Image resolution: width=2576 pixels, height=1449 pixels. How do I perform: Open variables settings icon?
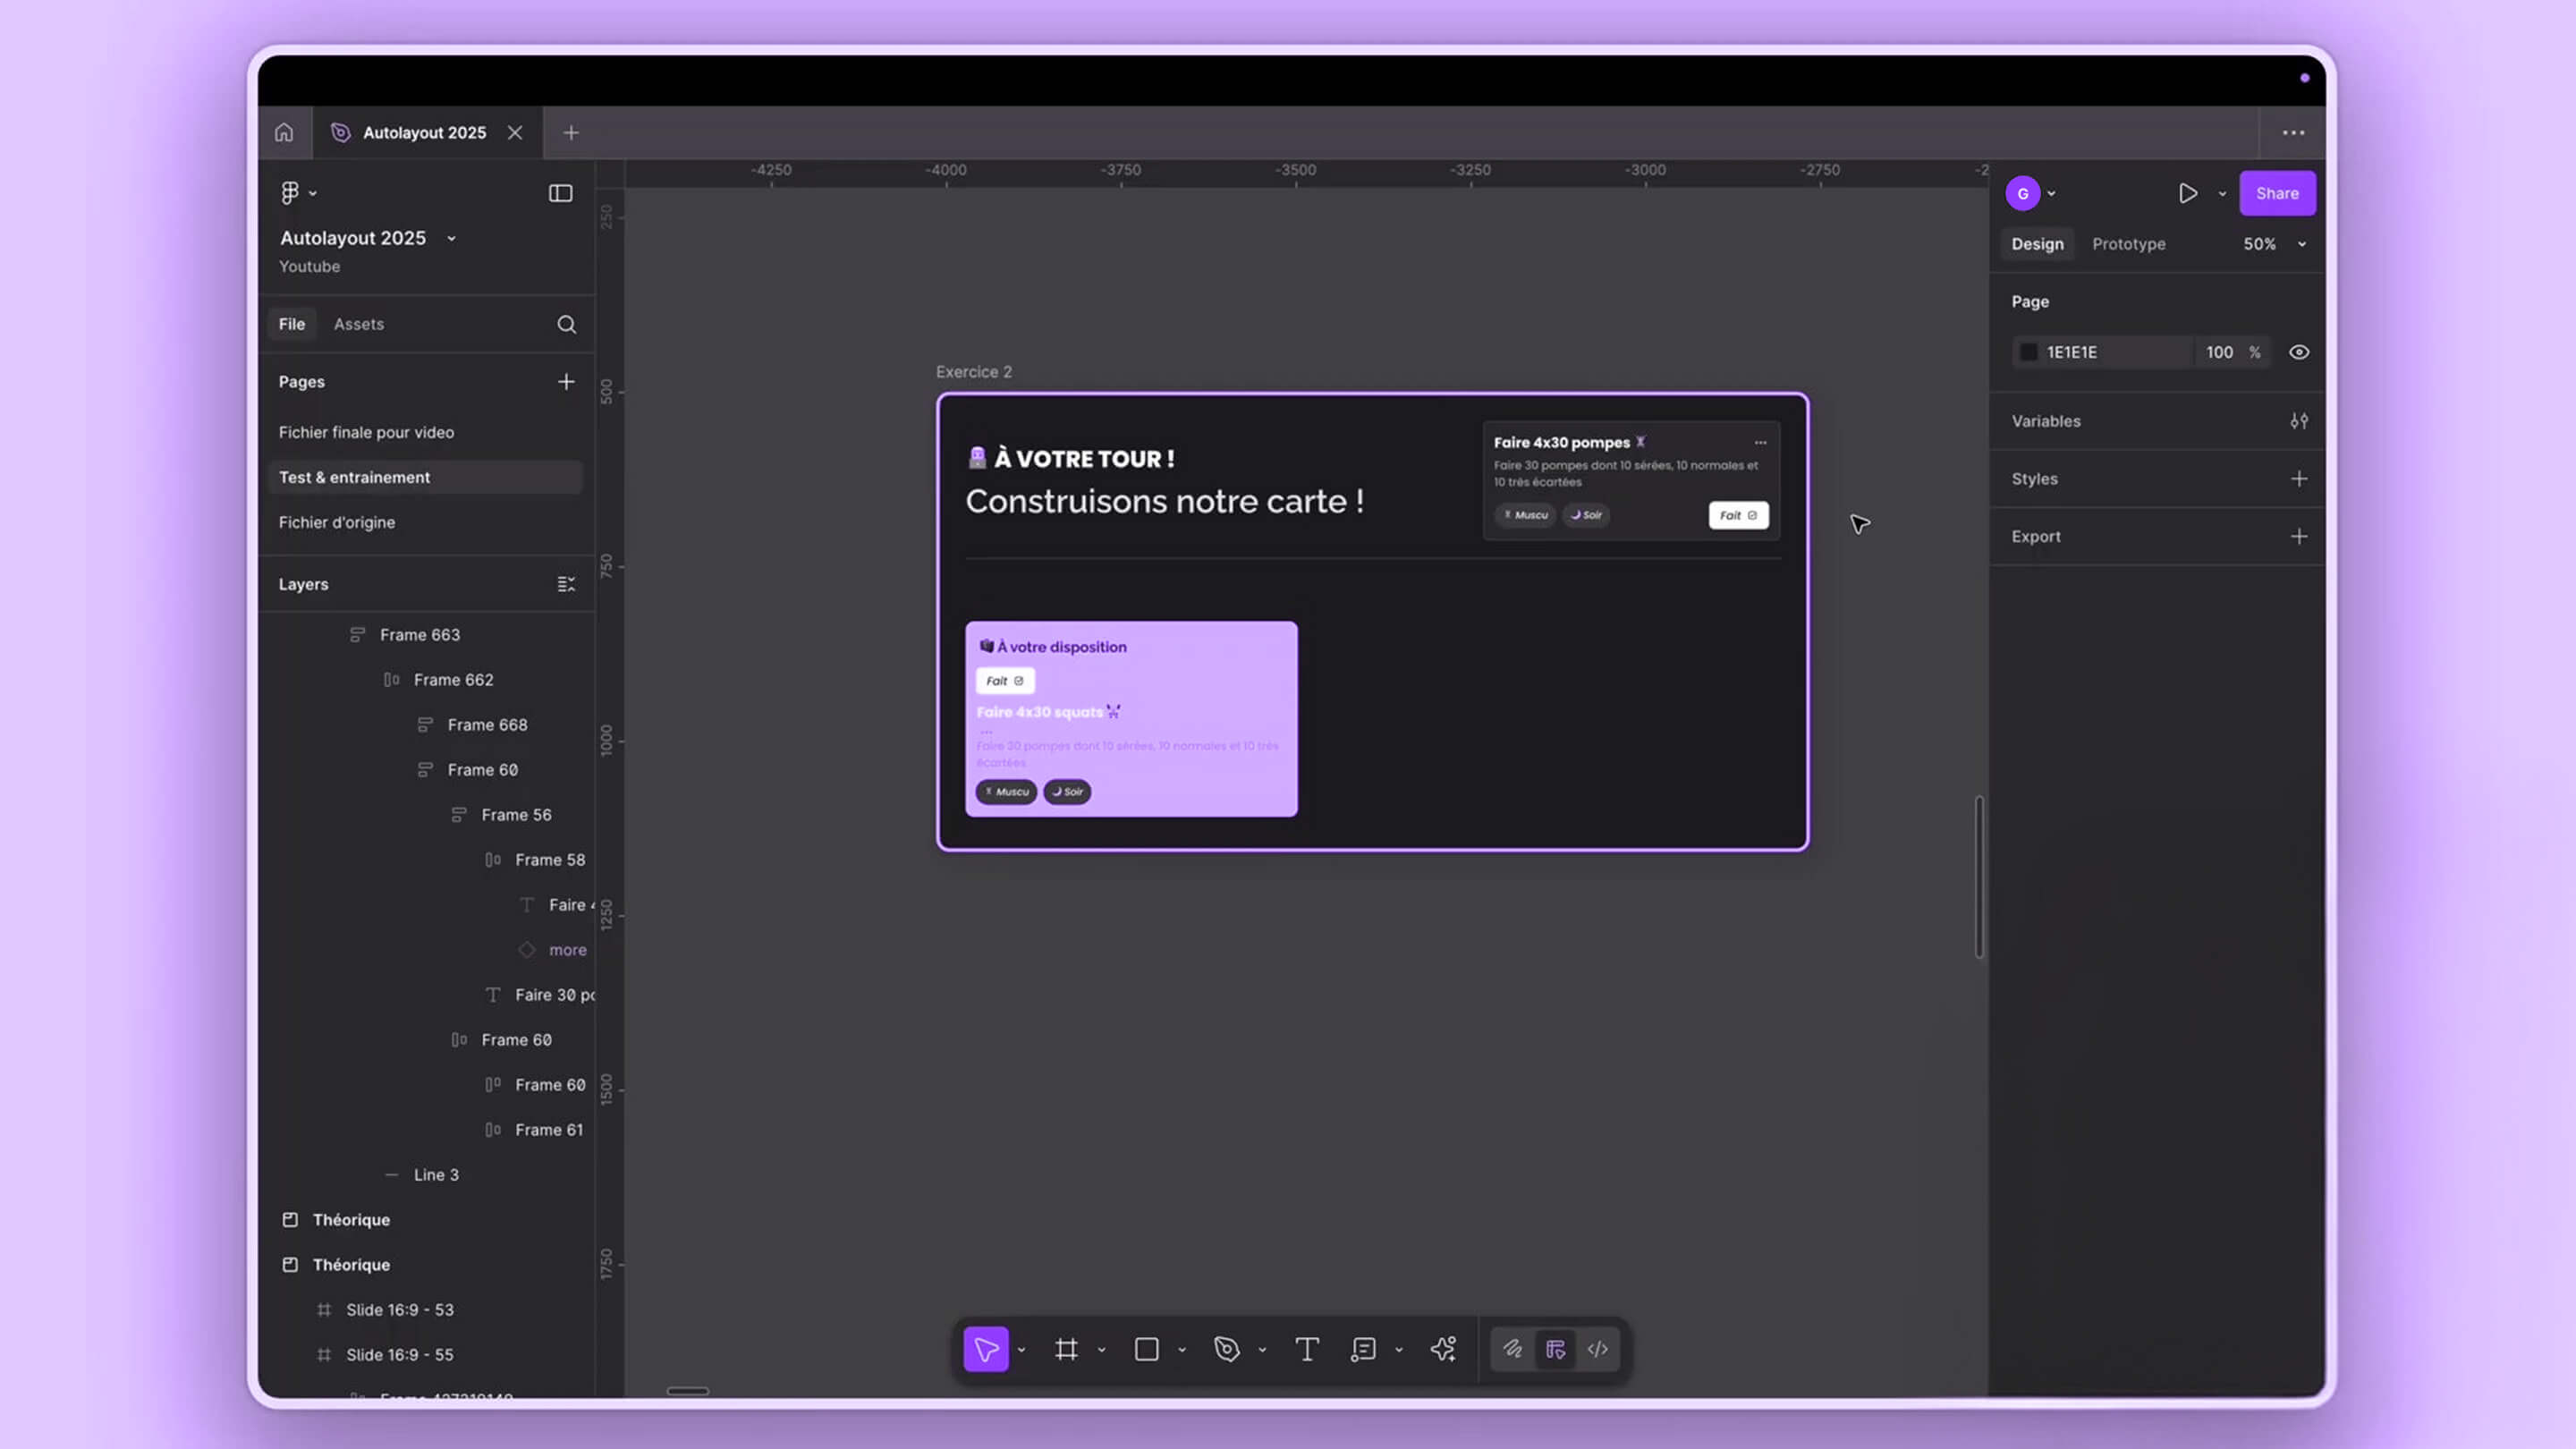point(2299,421)
